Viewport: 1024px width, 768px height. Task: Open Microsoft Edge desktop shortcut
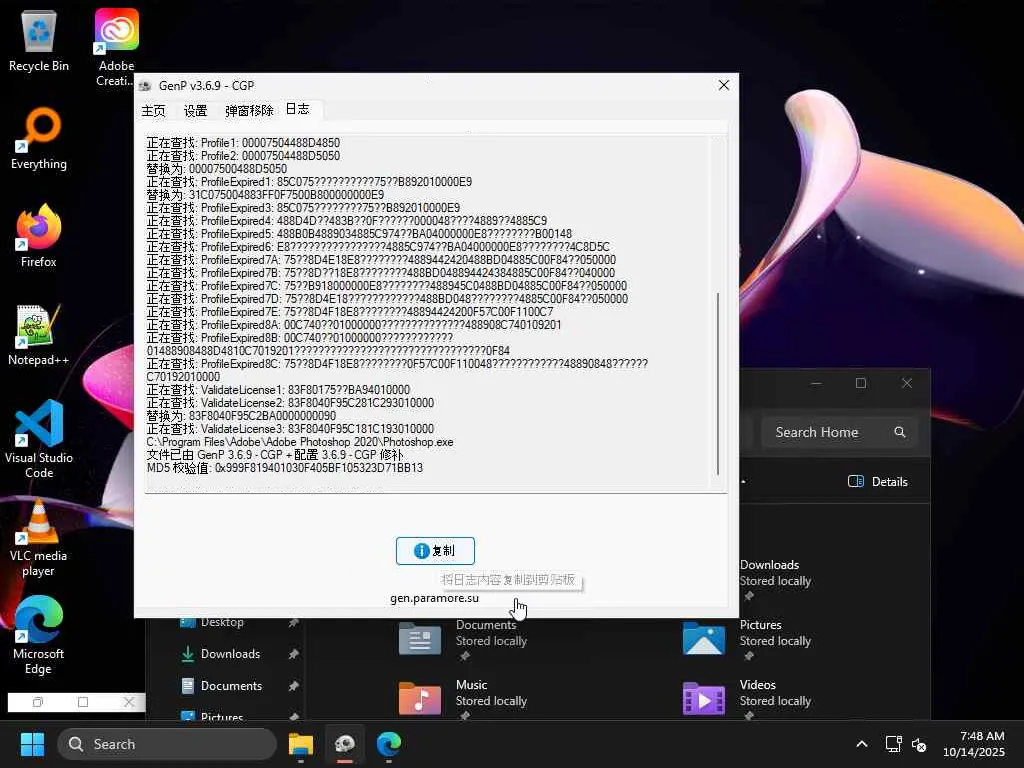pos(39,635)
